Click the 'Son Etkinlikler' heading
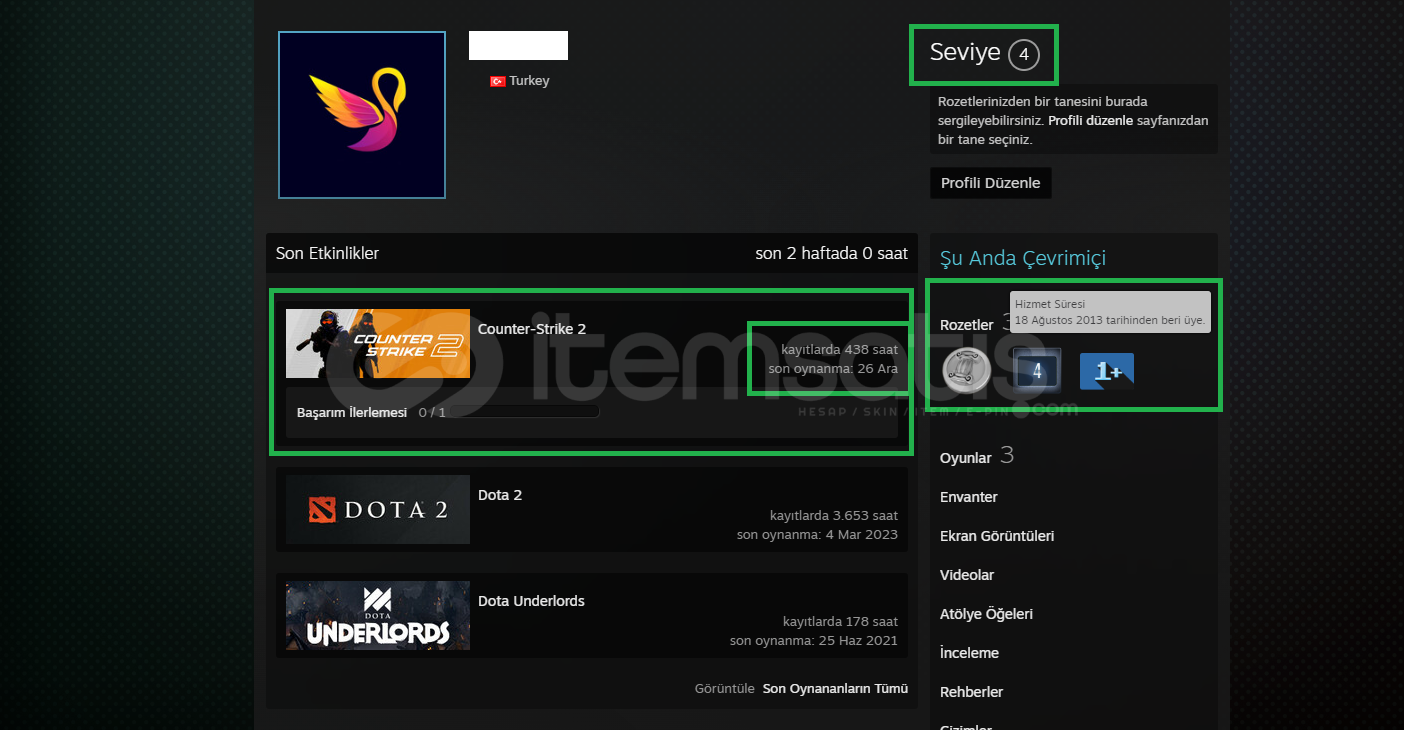 327,254
